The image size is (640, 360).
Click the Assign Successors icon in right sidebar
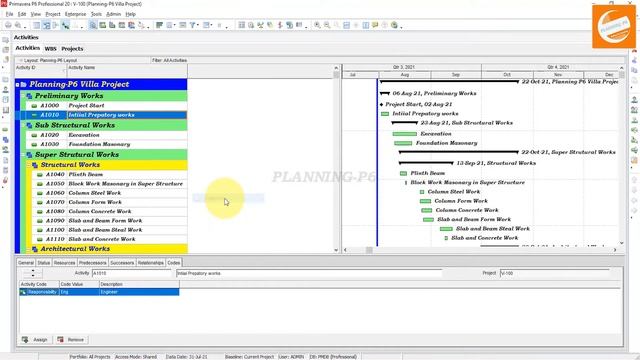pos(634,140)
